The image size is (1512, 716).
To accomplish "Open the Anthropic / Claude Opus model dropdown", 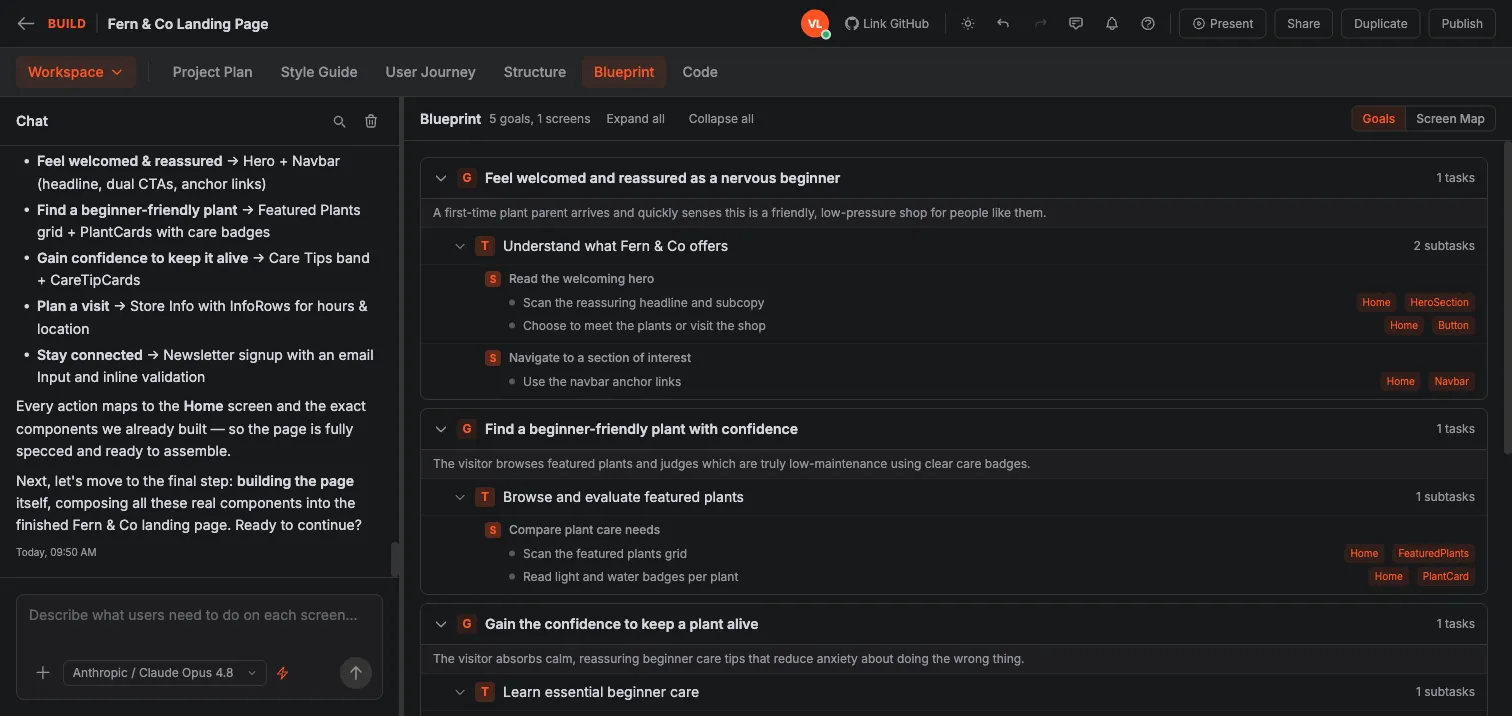I will (x=165, y=673).
